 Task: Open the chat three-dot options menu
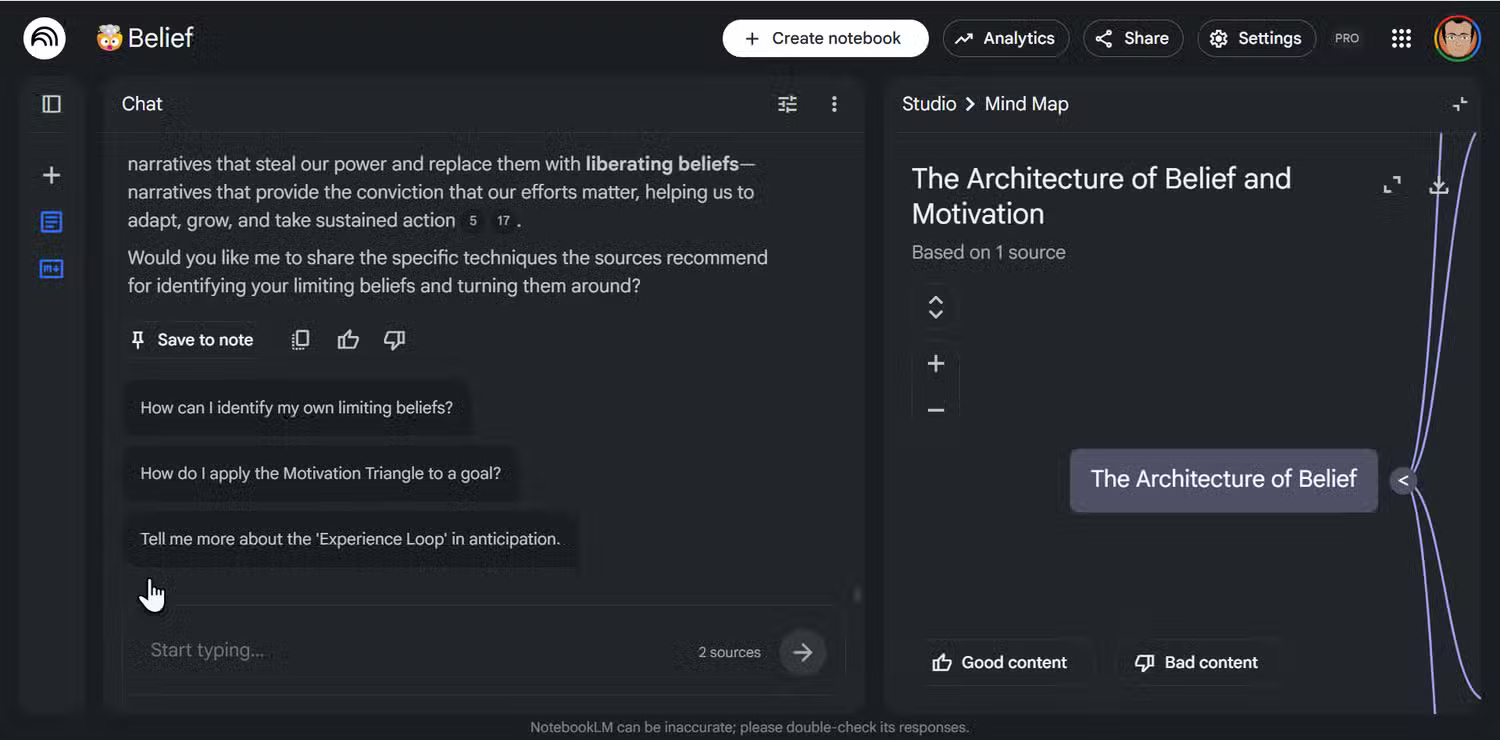[834, 104]
